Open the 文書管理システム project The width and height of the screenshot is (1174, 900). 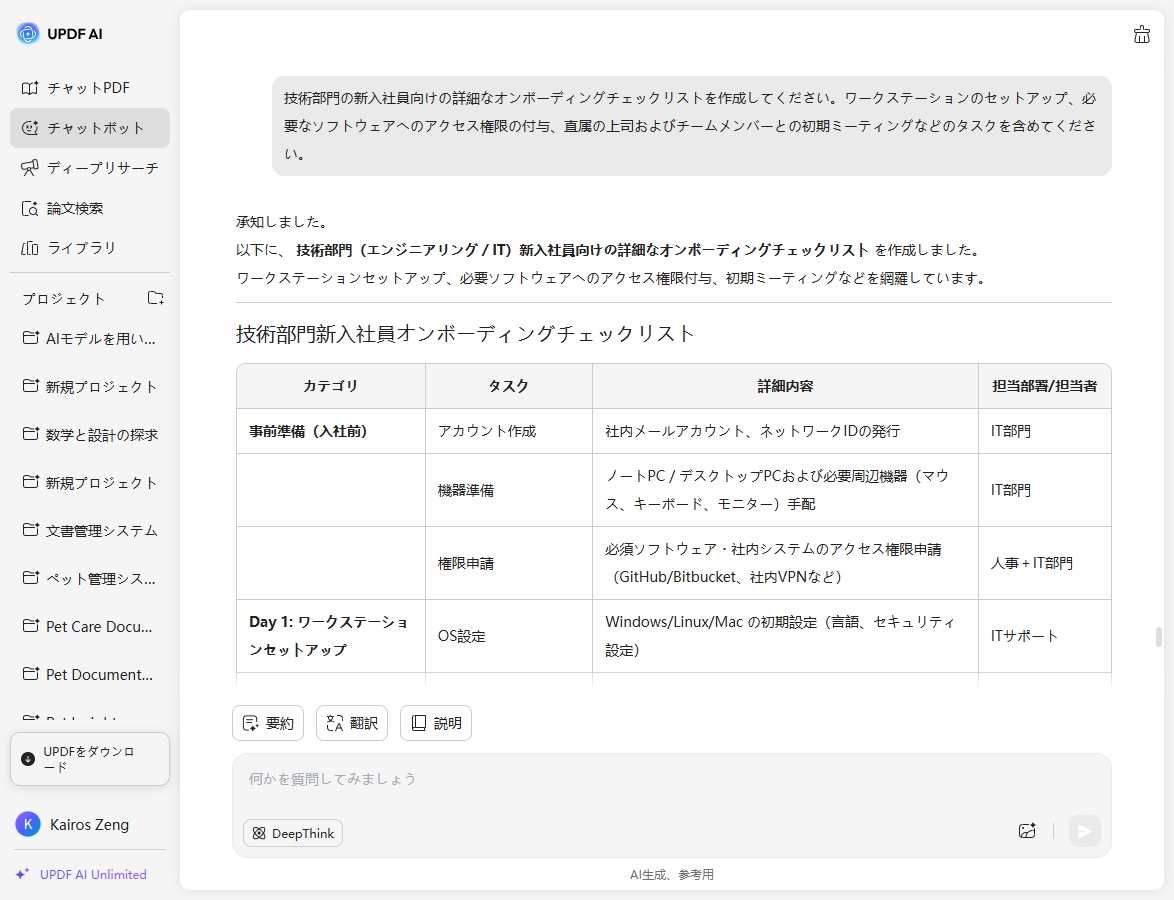pos(90,530)
